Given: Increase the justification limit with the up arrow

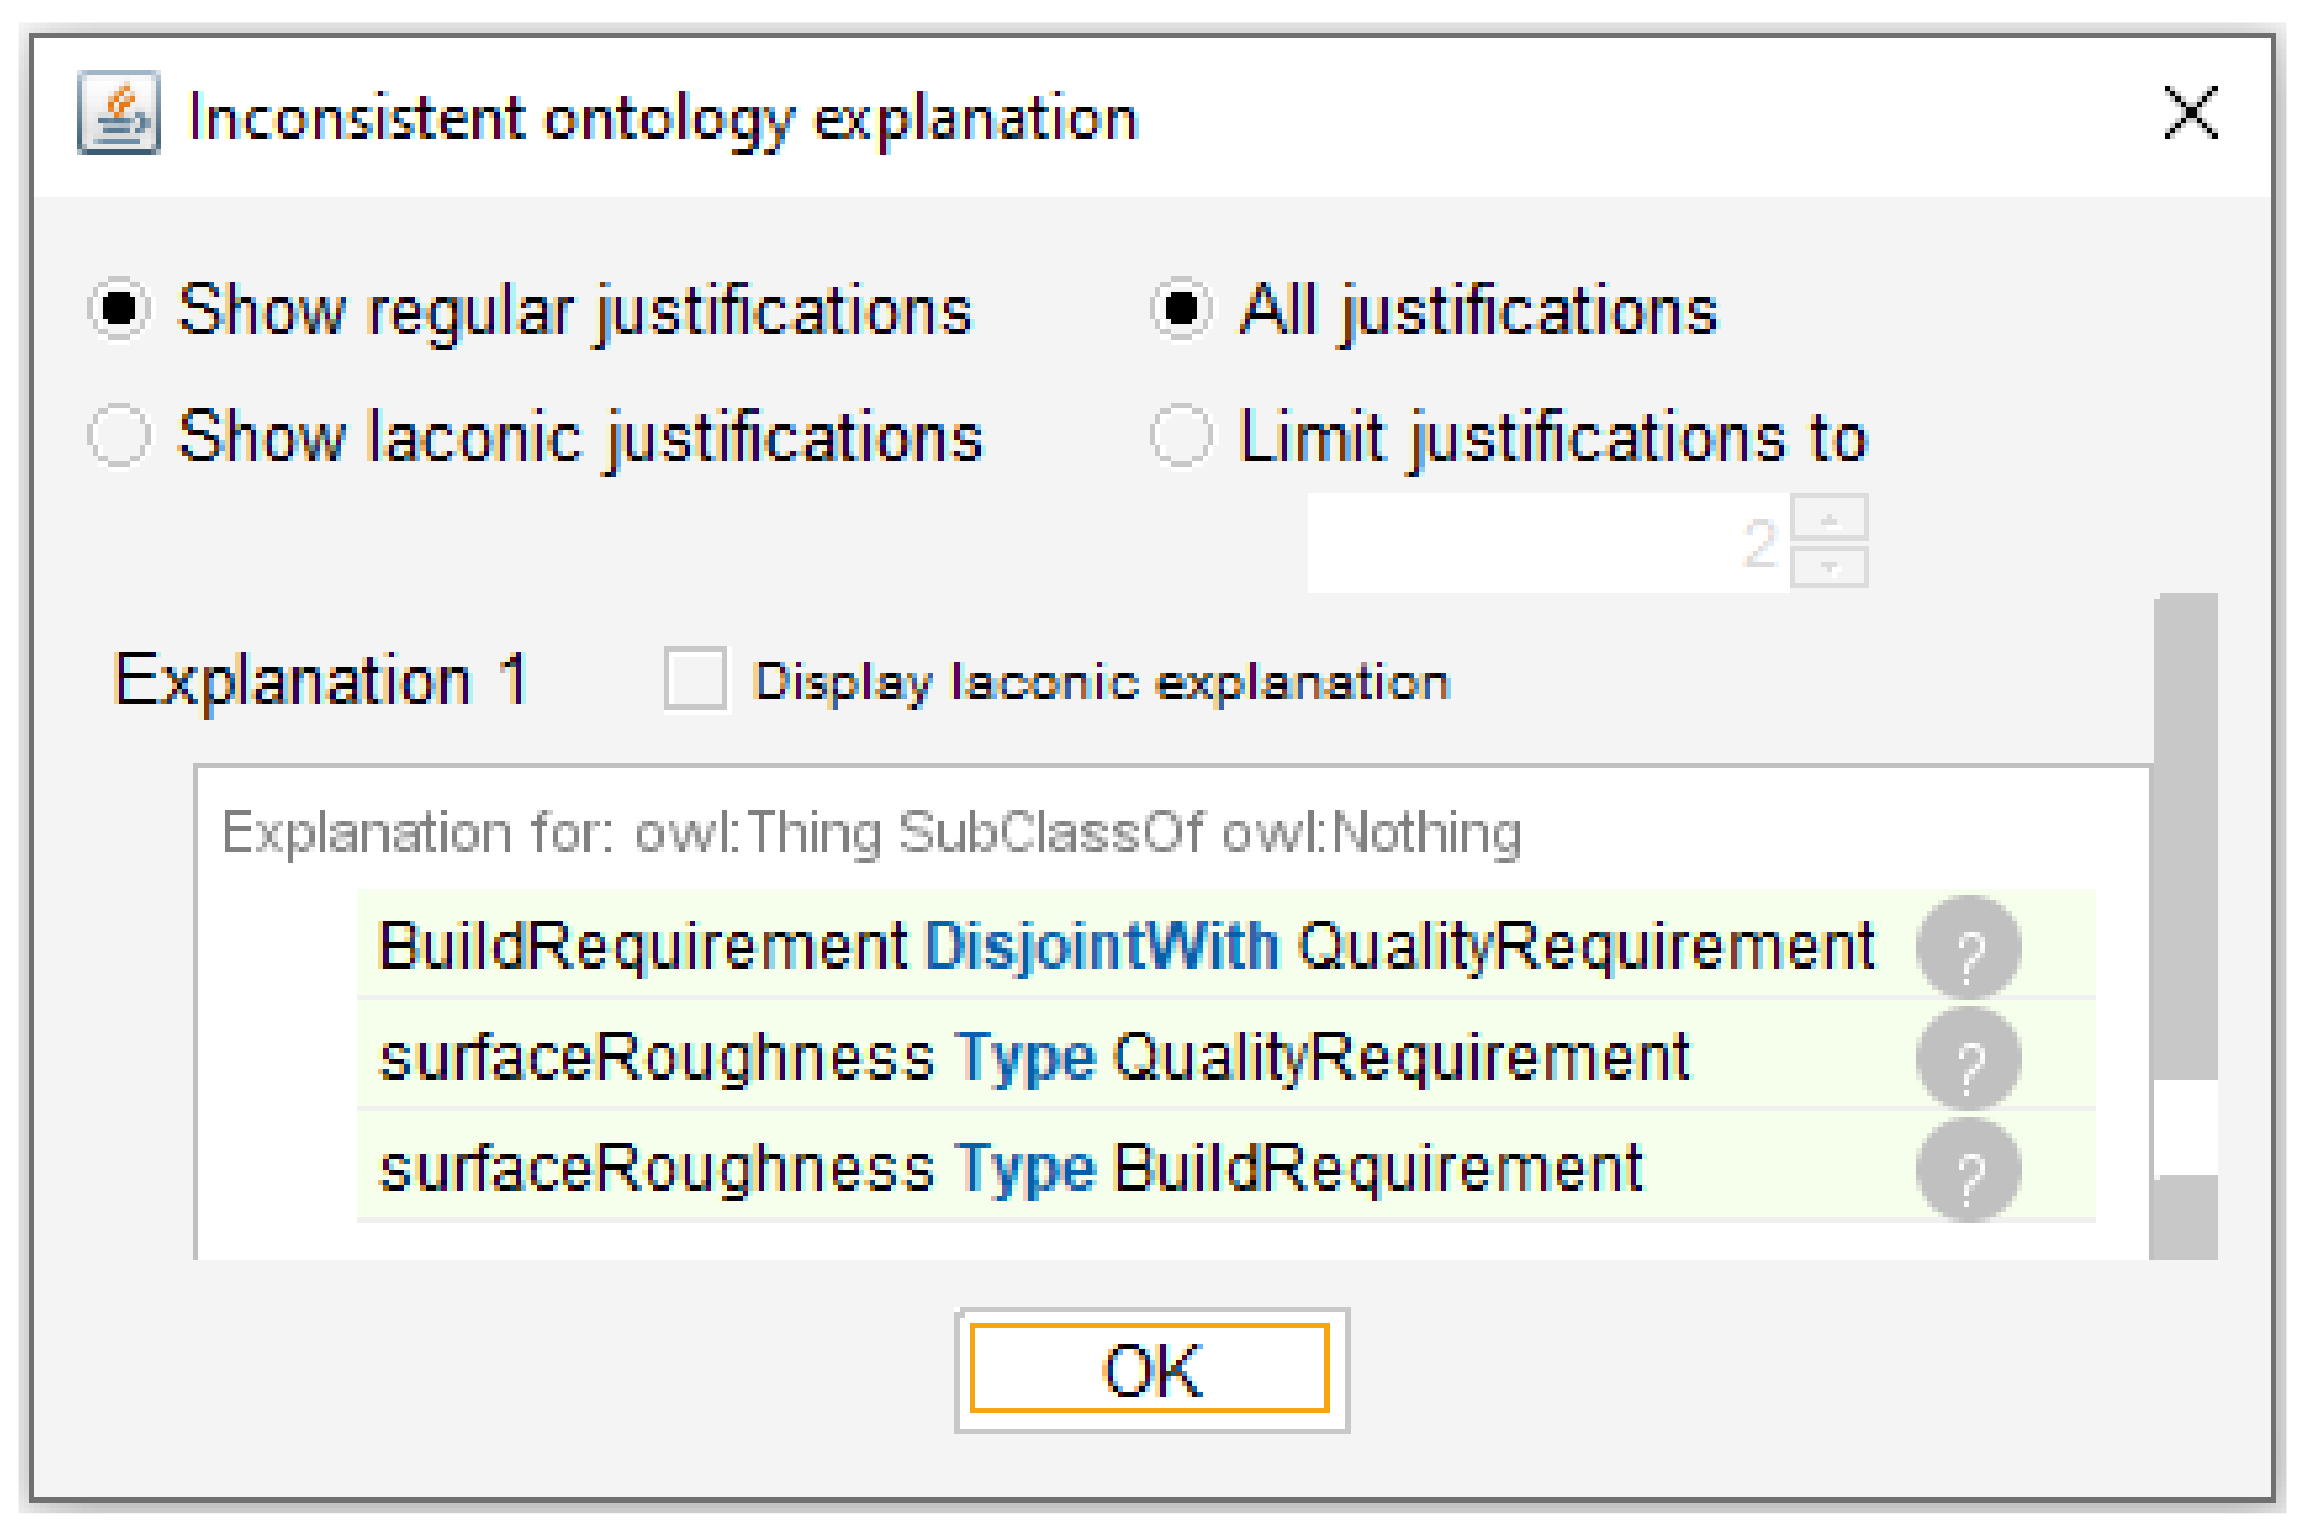Looking at the screenshot, I should tap(1829, 518).
